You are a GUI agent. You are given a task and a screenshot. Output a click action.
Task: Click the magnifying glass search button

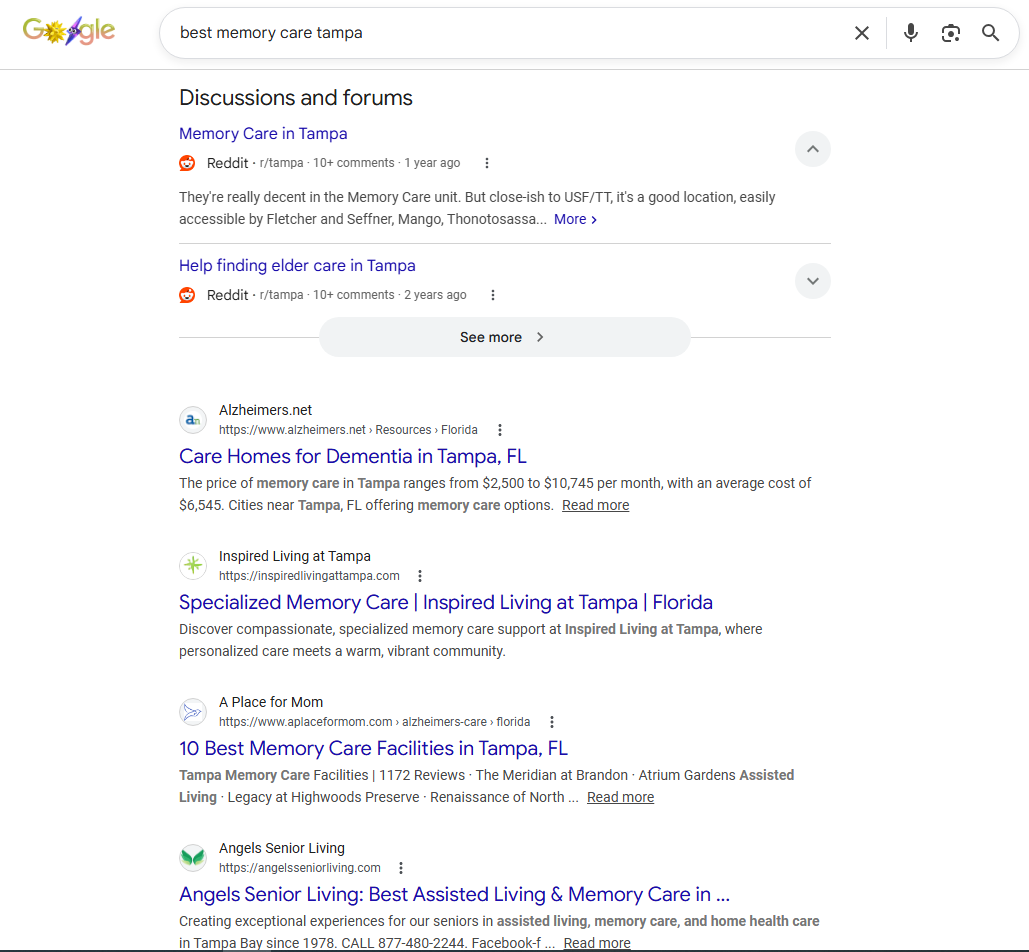pos(990,33)
